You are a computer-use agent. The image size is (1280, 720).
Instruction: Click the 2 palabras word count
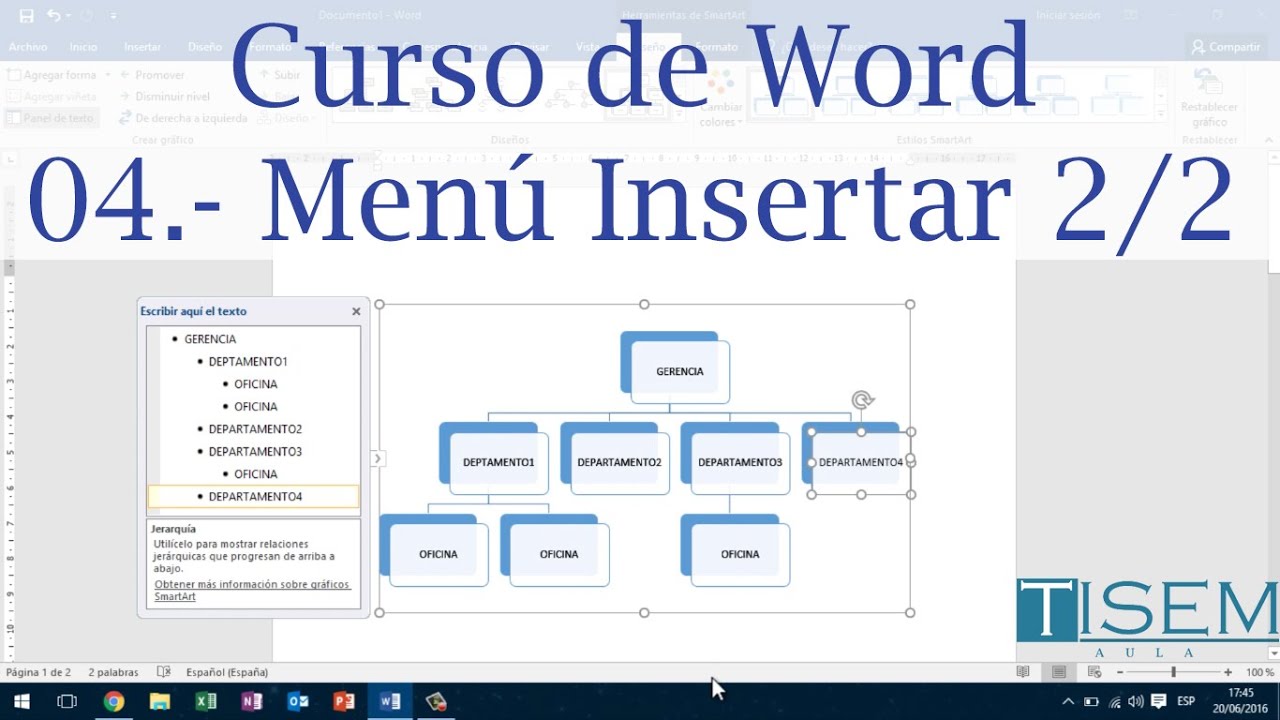[113, 672]
